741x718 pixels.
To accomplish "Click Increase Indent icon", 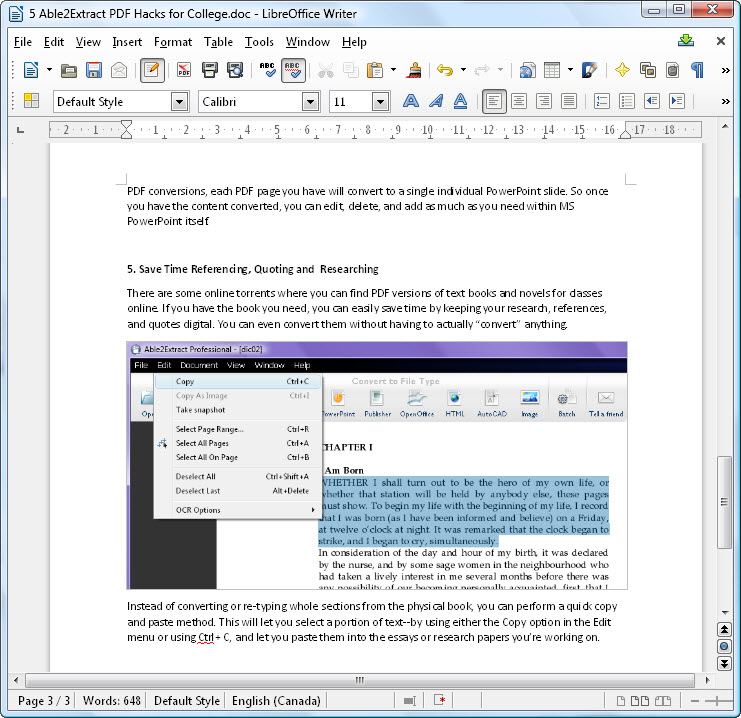I will 677,101.
